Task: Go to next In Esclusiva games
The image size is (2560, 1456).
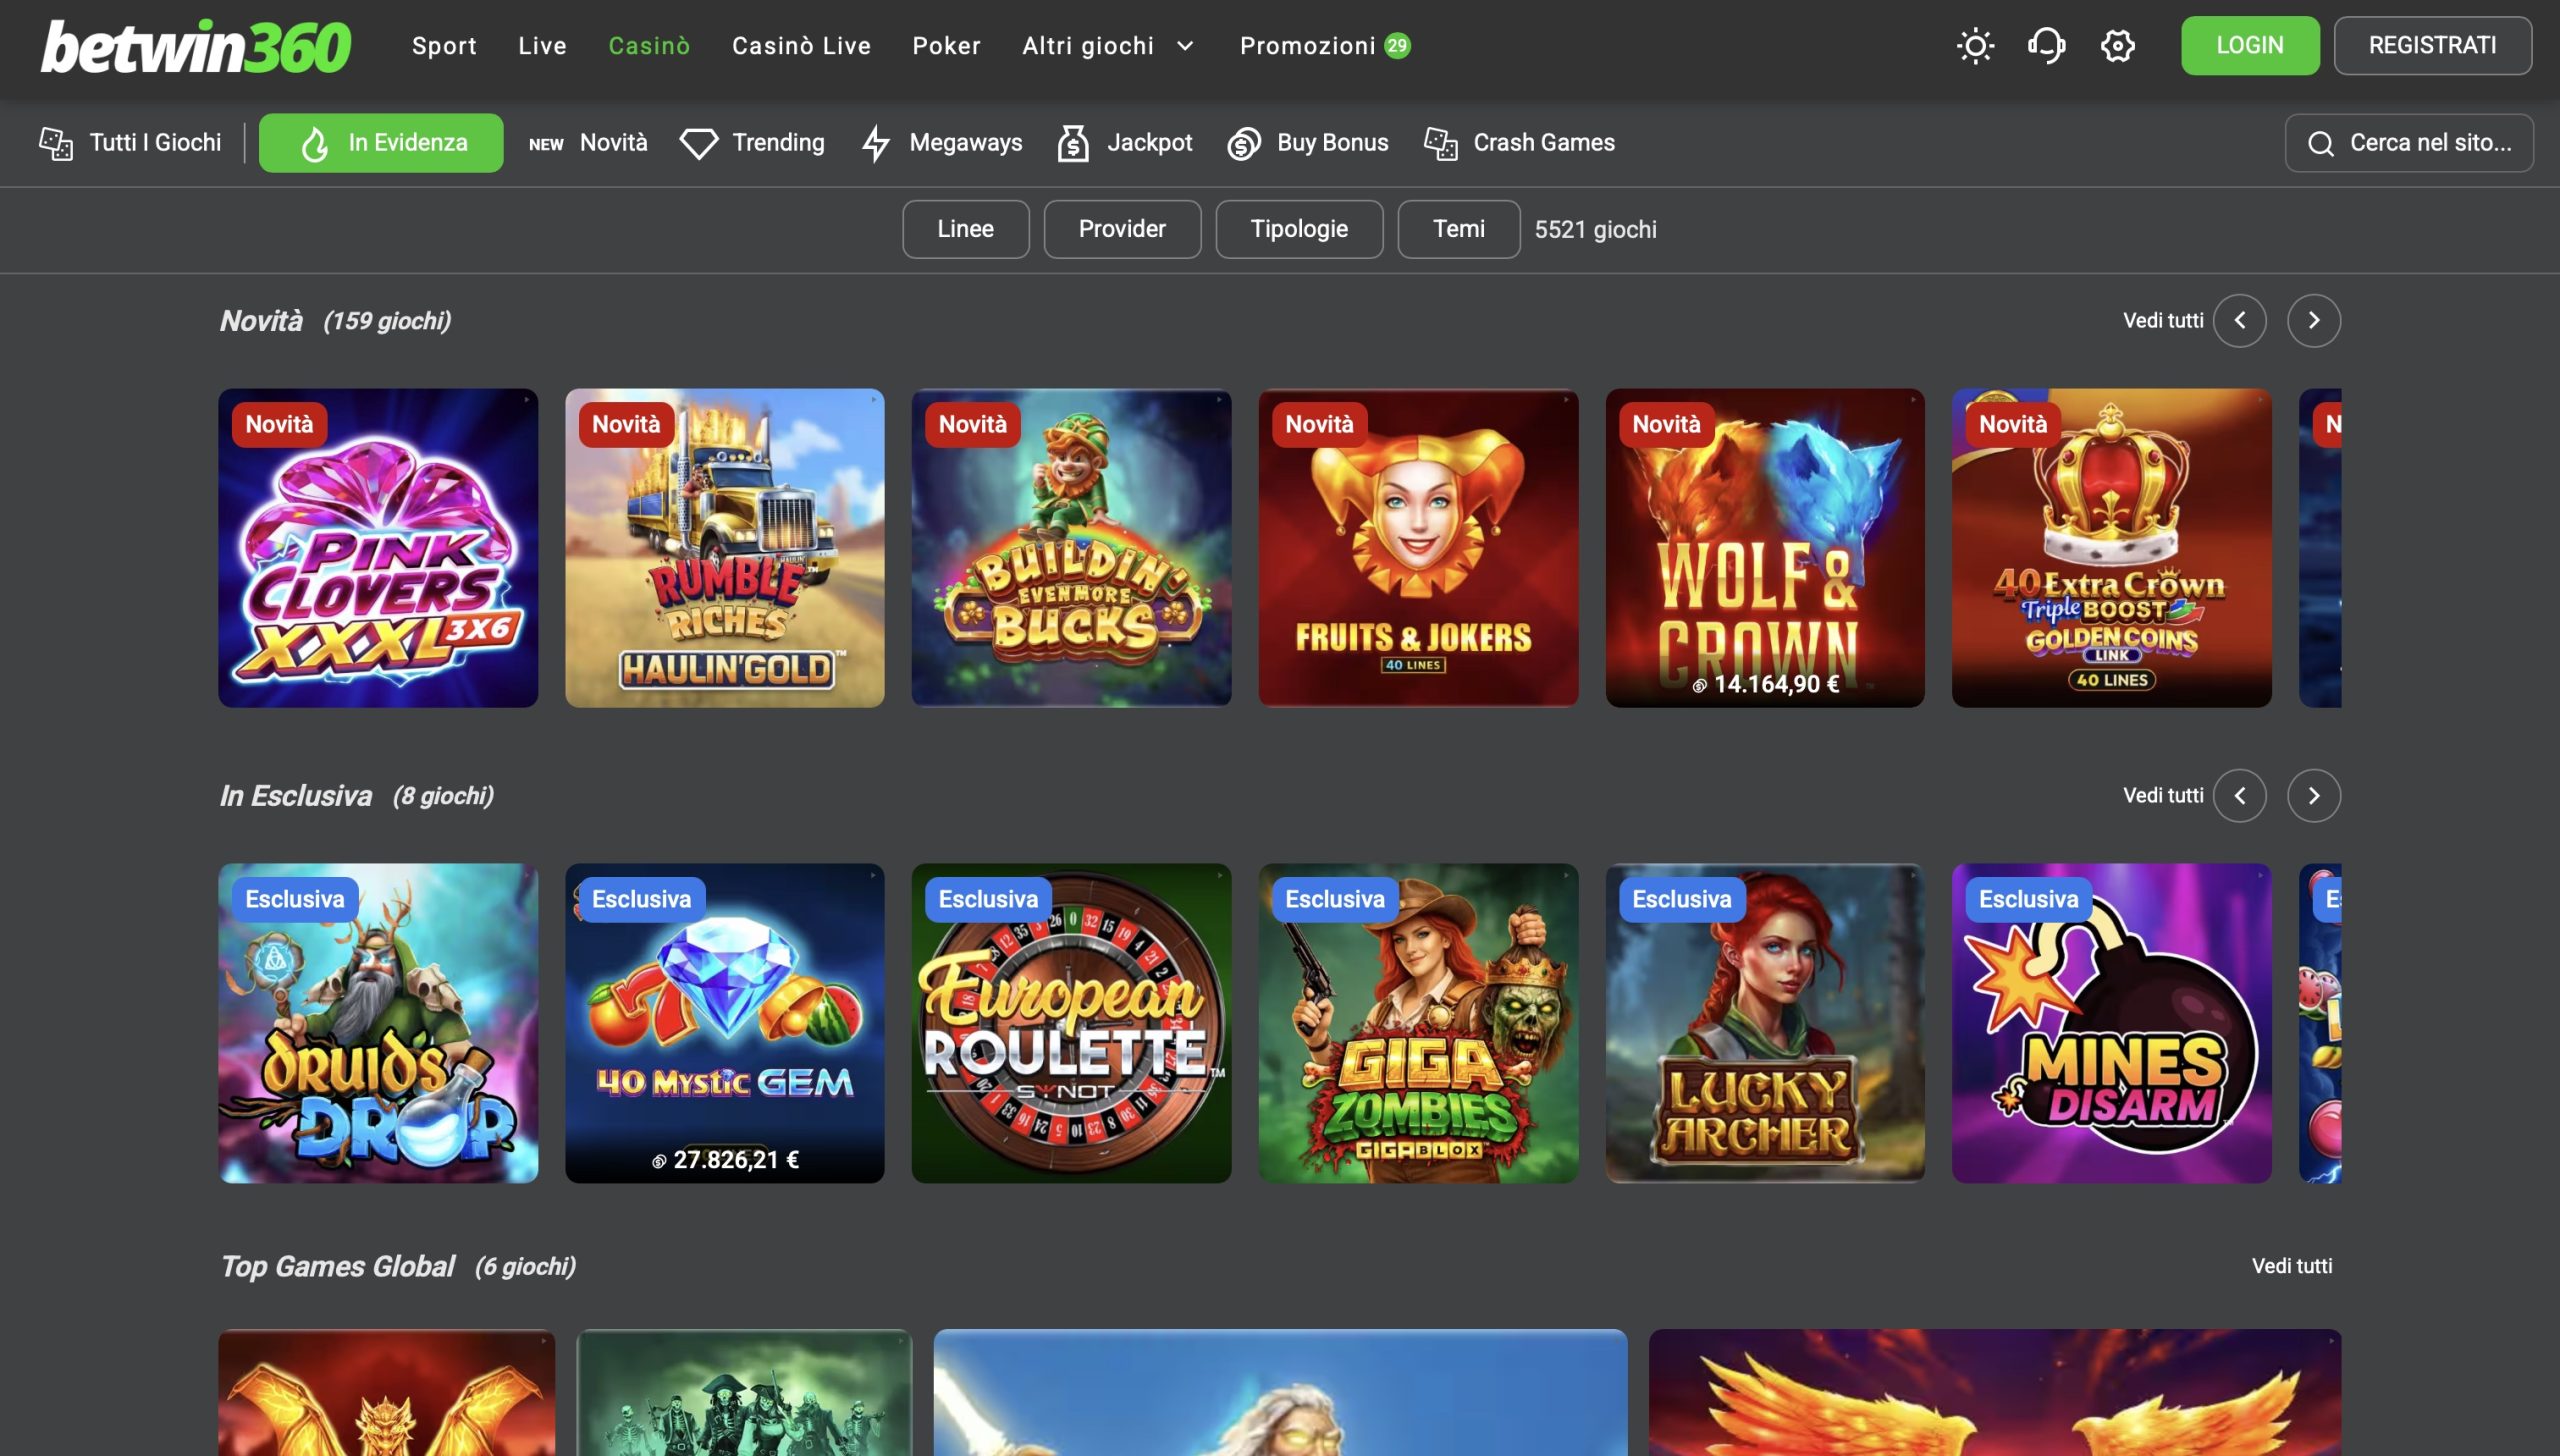Action: click(2314, 796)
